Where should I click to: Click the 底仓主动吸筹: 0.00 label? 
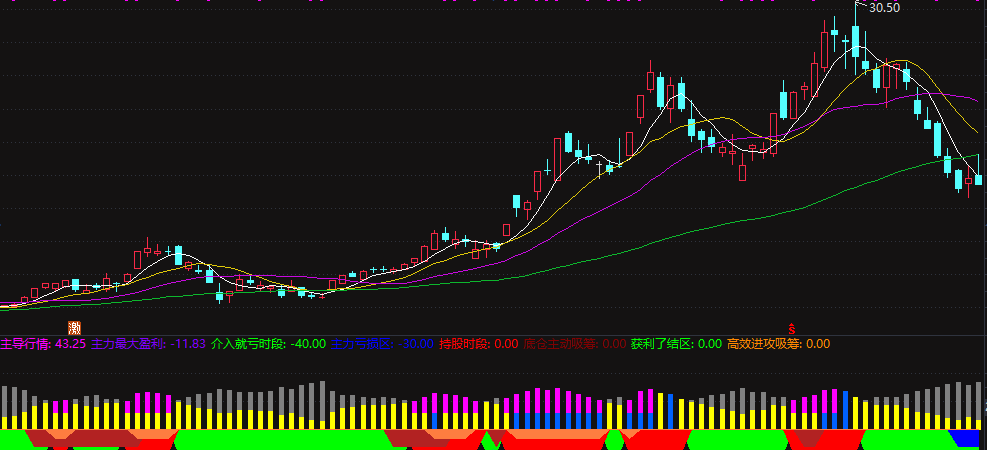[575, 344]
